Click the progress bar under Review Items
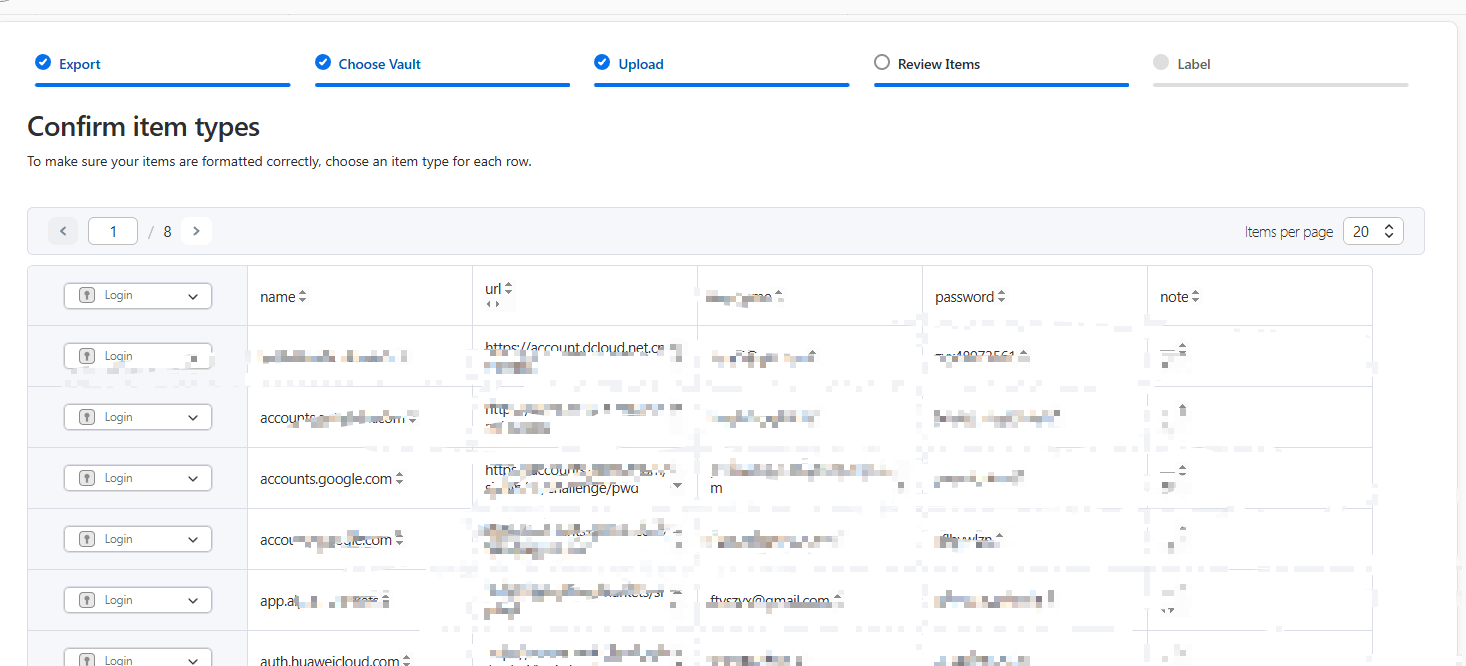The image size is (1466, 666). pyautogui.click(x=1001, y=85)
